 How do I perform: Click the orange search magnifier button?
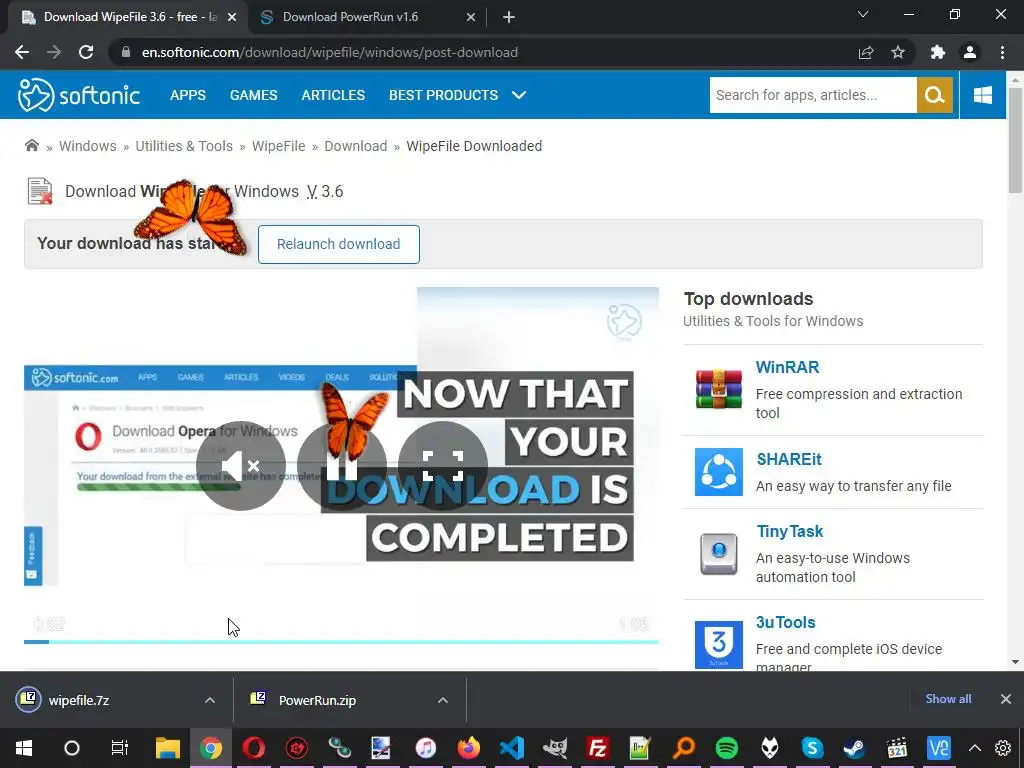[x=935, y=95]
